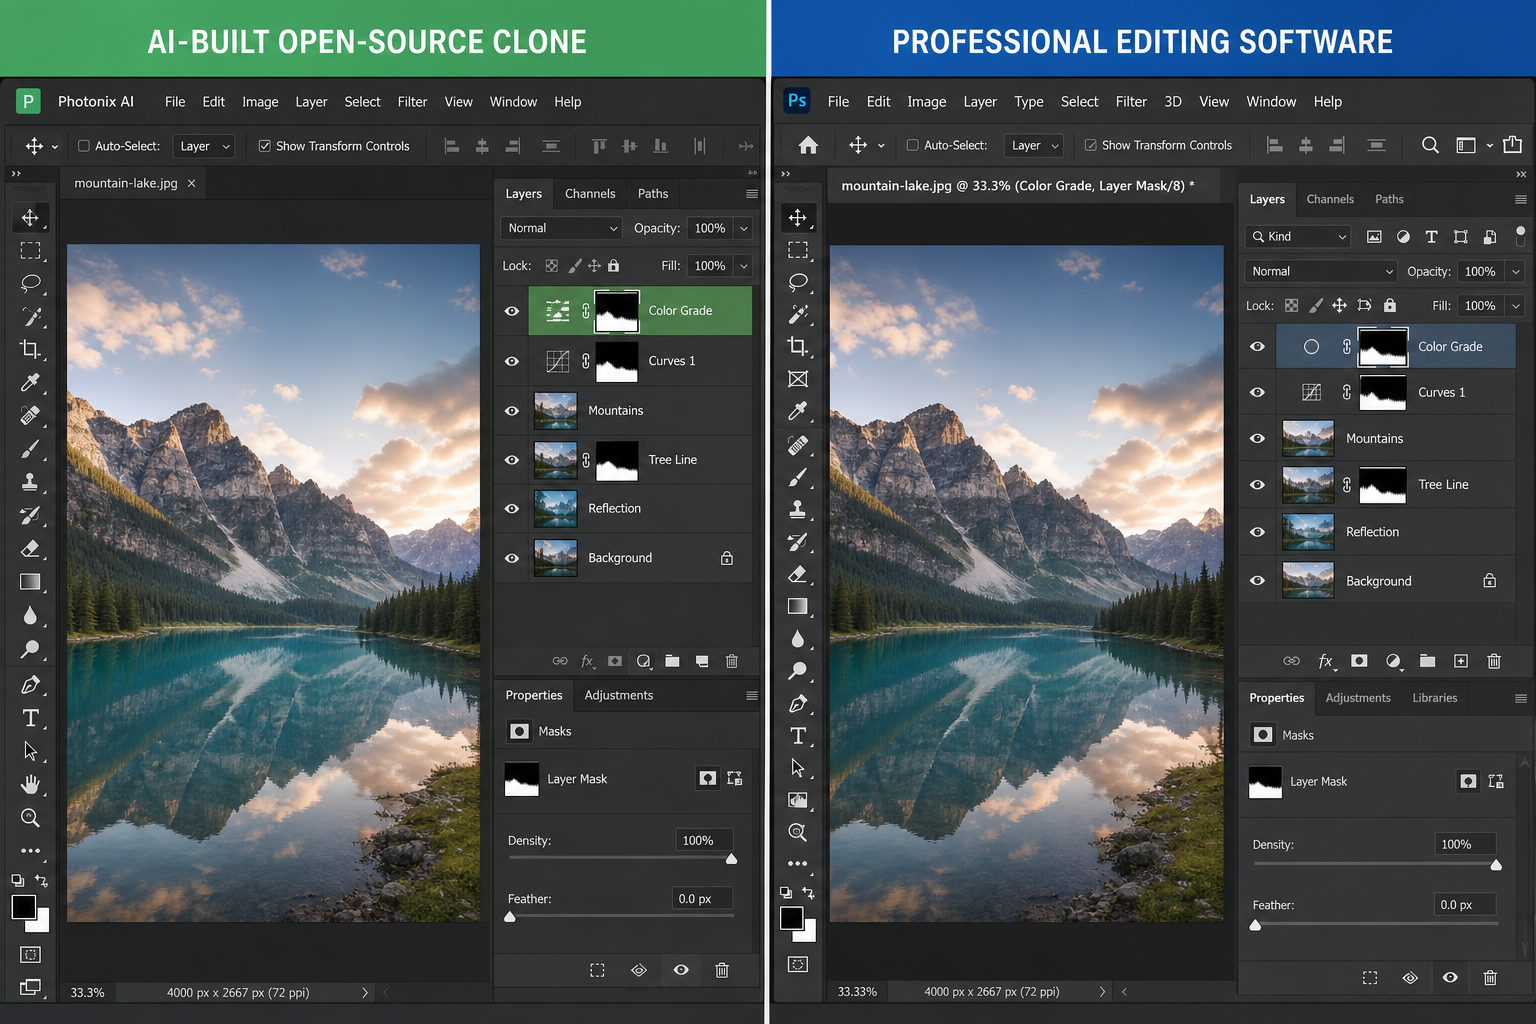This screenshot has width=1536, height=1024.
Task: Select the Tree Line mask thumbnail in Photoshop
Action: click(x=1383, y=485)
